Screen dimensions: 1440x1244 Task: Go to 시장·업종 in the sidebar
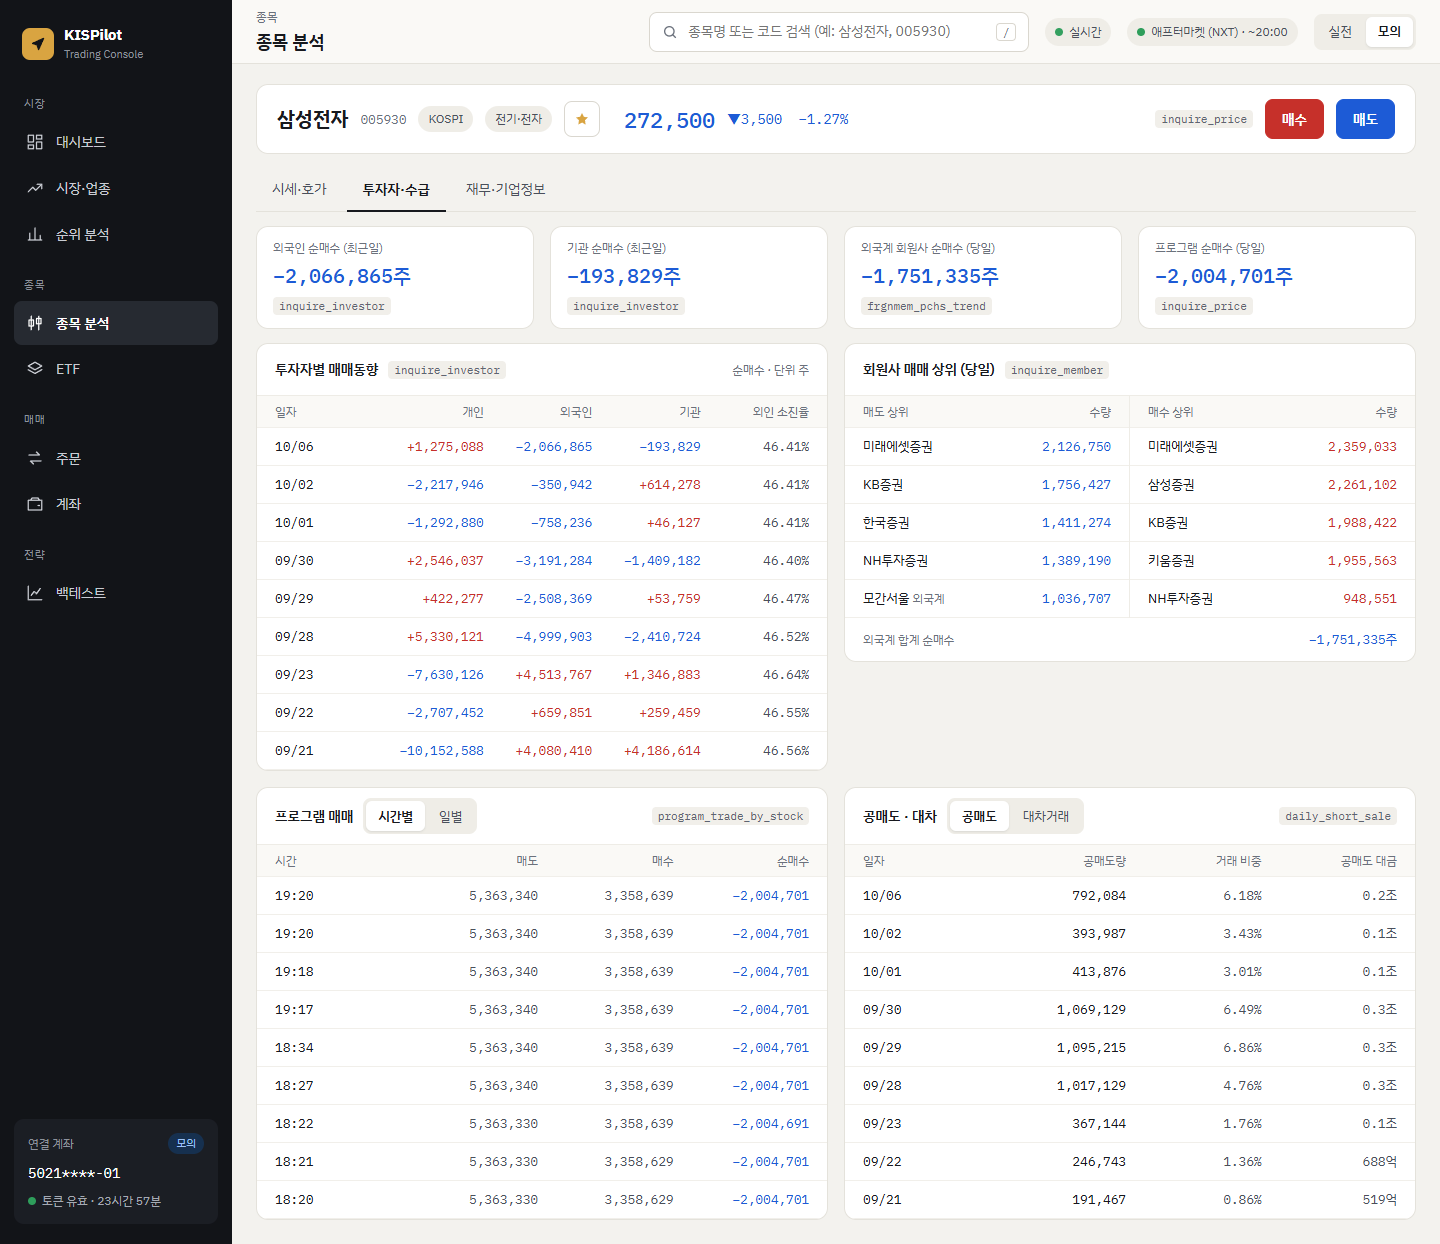coord(116,188)
